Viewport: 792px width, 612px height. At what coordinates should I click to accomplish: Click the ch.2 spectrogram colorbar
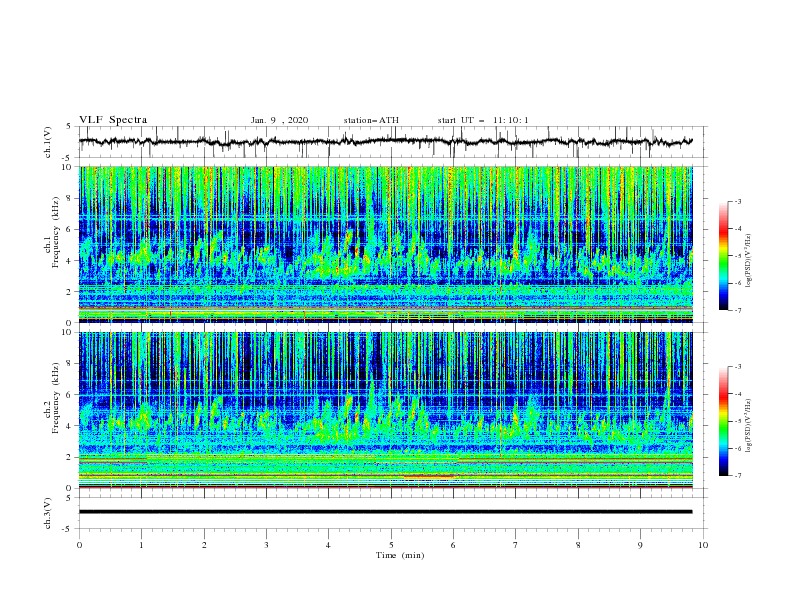click(723, 421)
